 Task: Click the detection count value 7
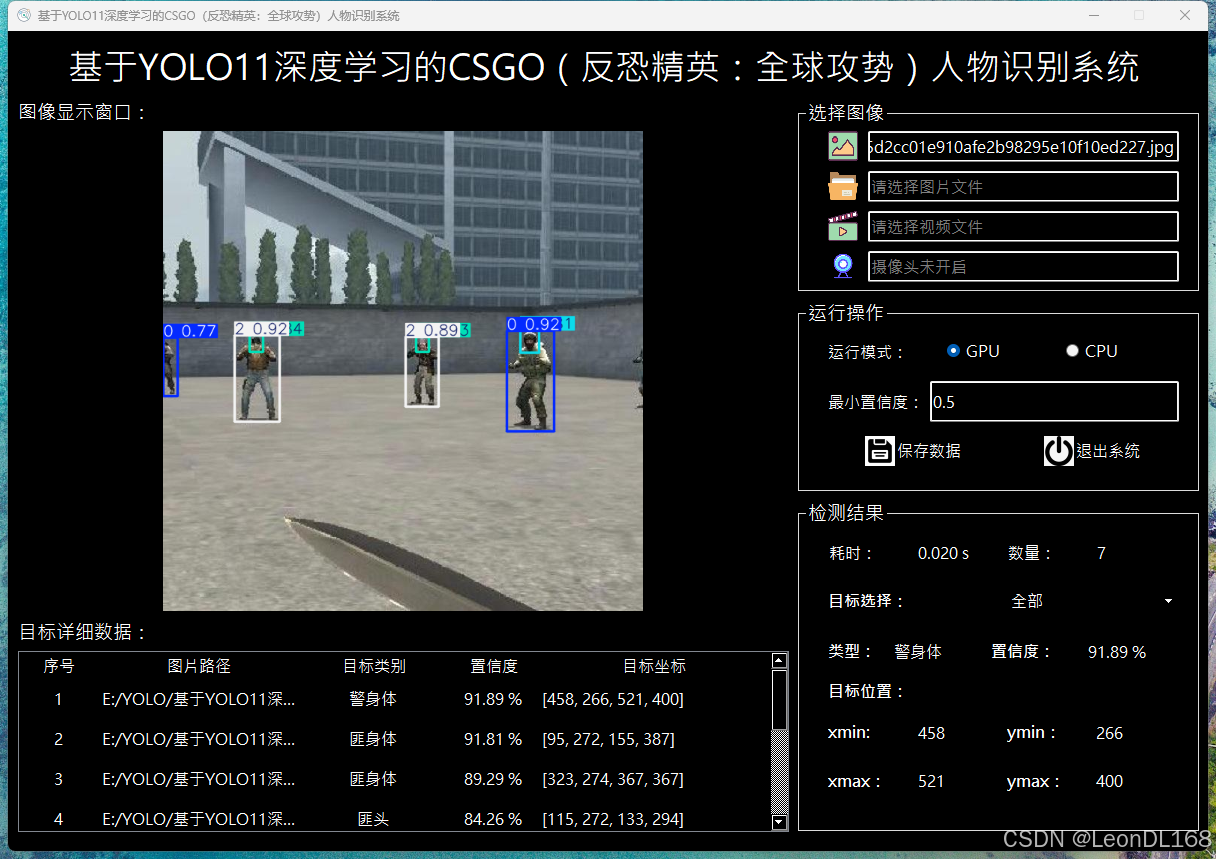point(1101,553)
